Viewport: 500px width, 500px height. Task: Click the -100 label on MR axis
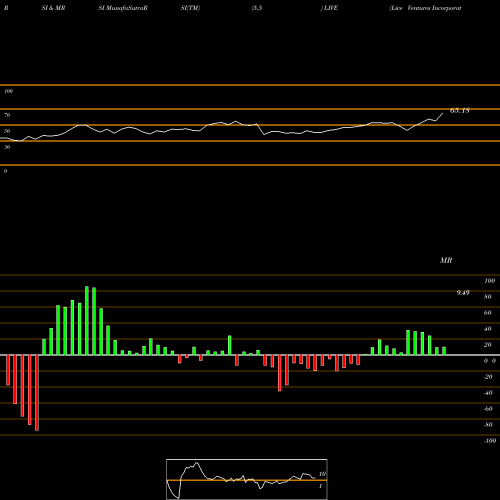pyautogui.click(x=490, y=441)
